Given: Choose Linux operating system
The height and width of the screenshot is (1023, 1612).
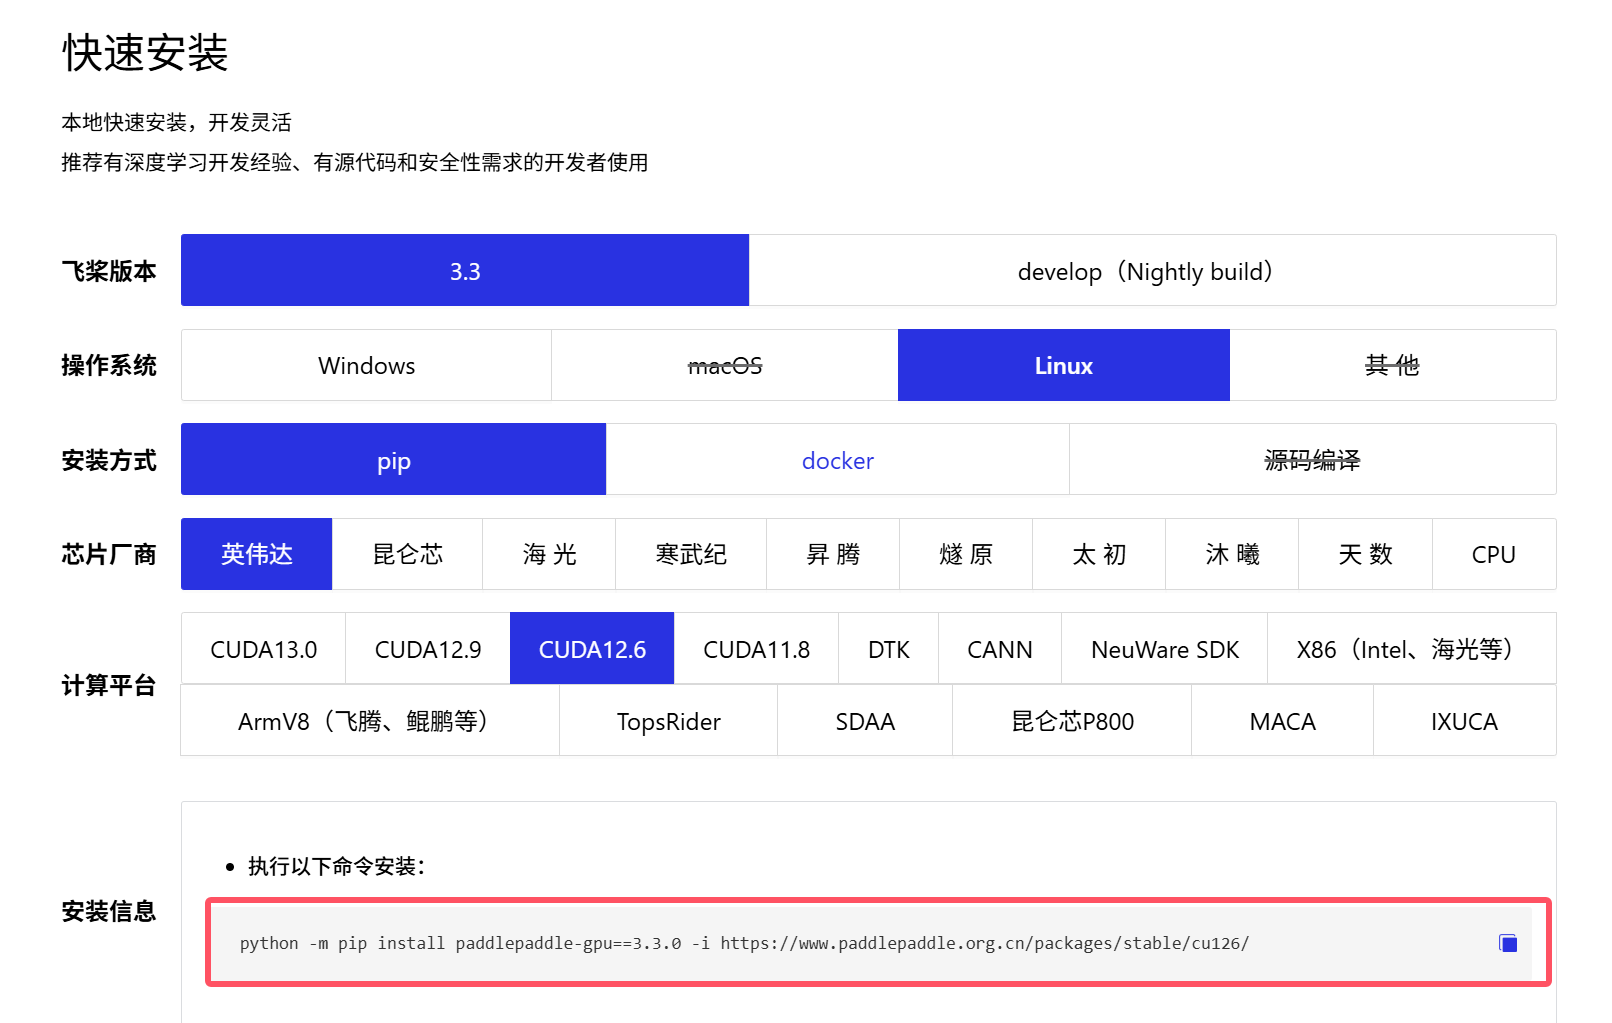Looking at the screenshot, I should [1064, 365].
